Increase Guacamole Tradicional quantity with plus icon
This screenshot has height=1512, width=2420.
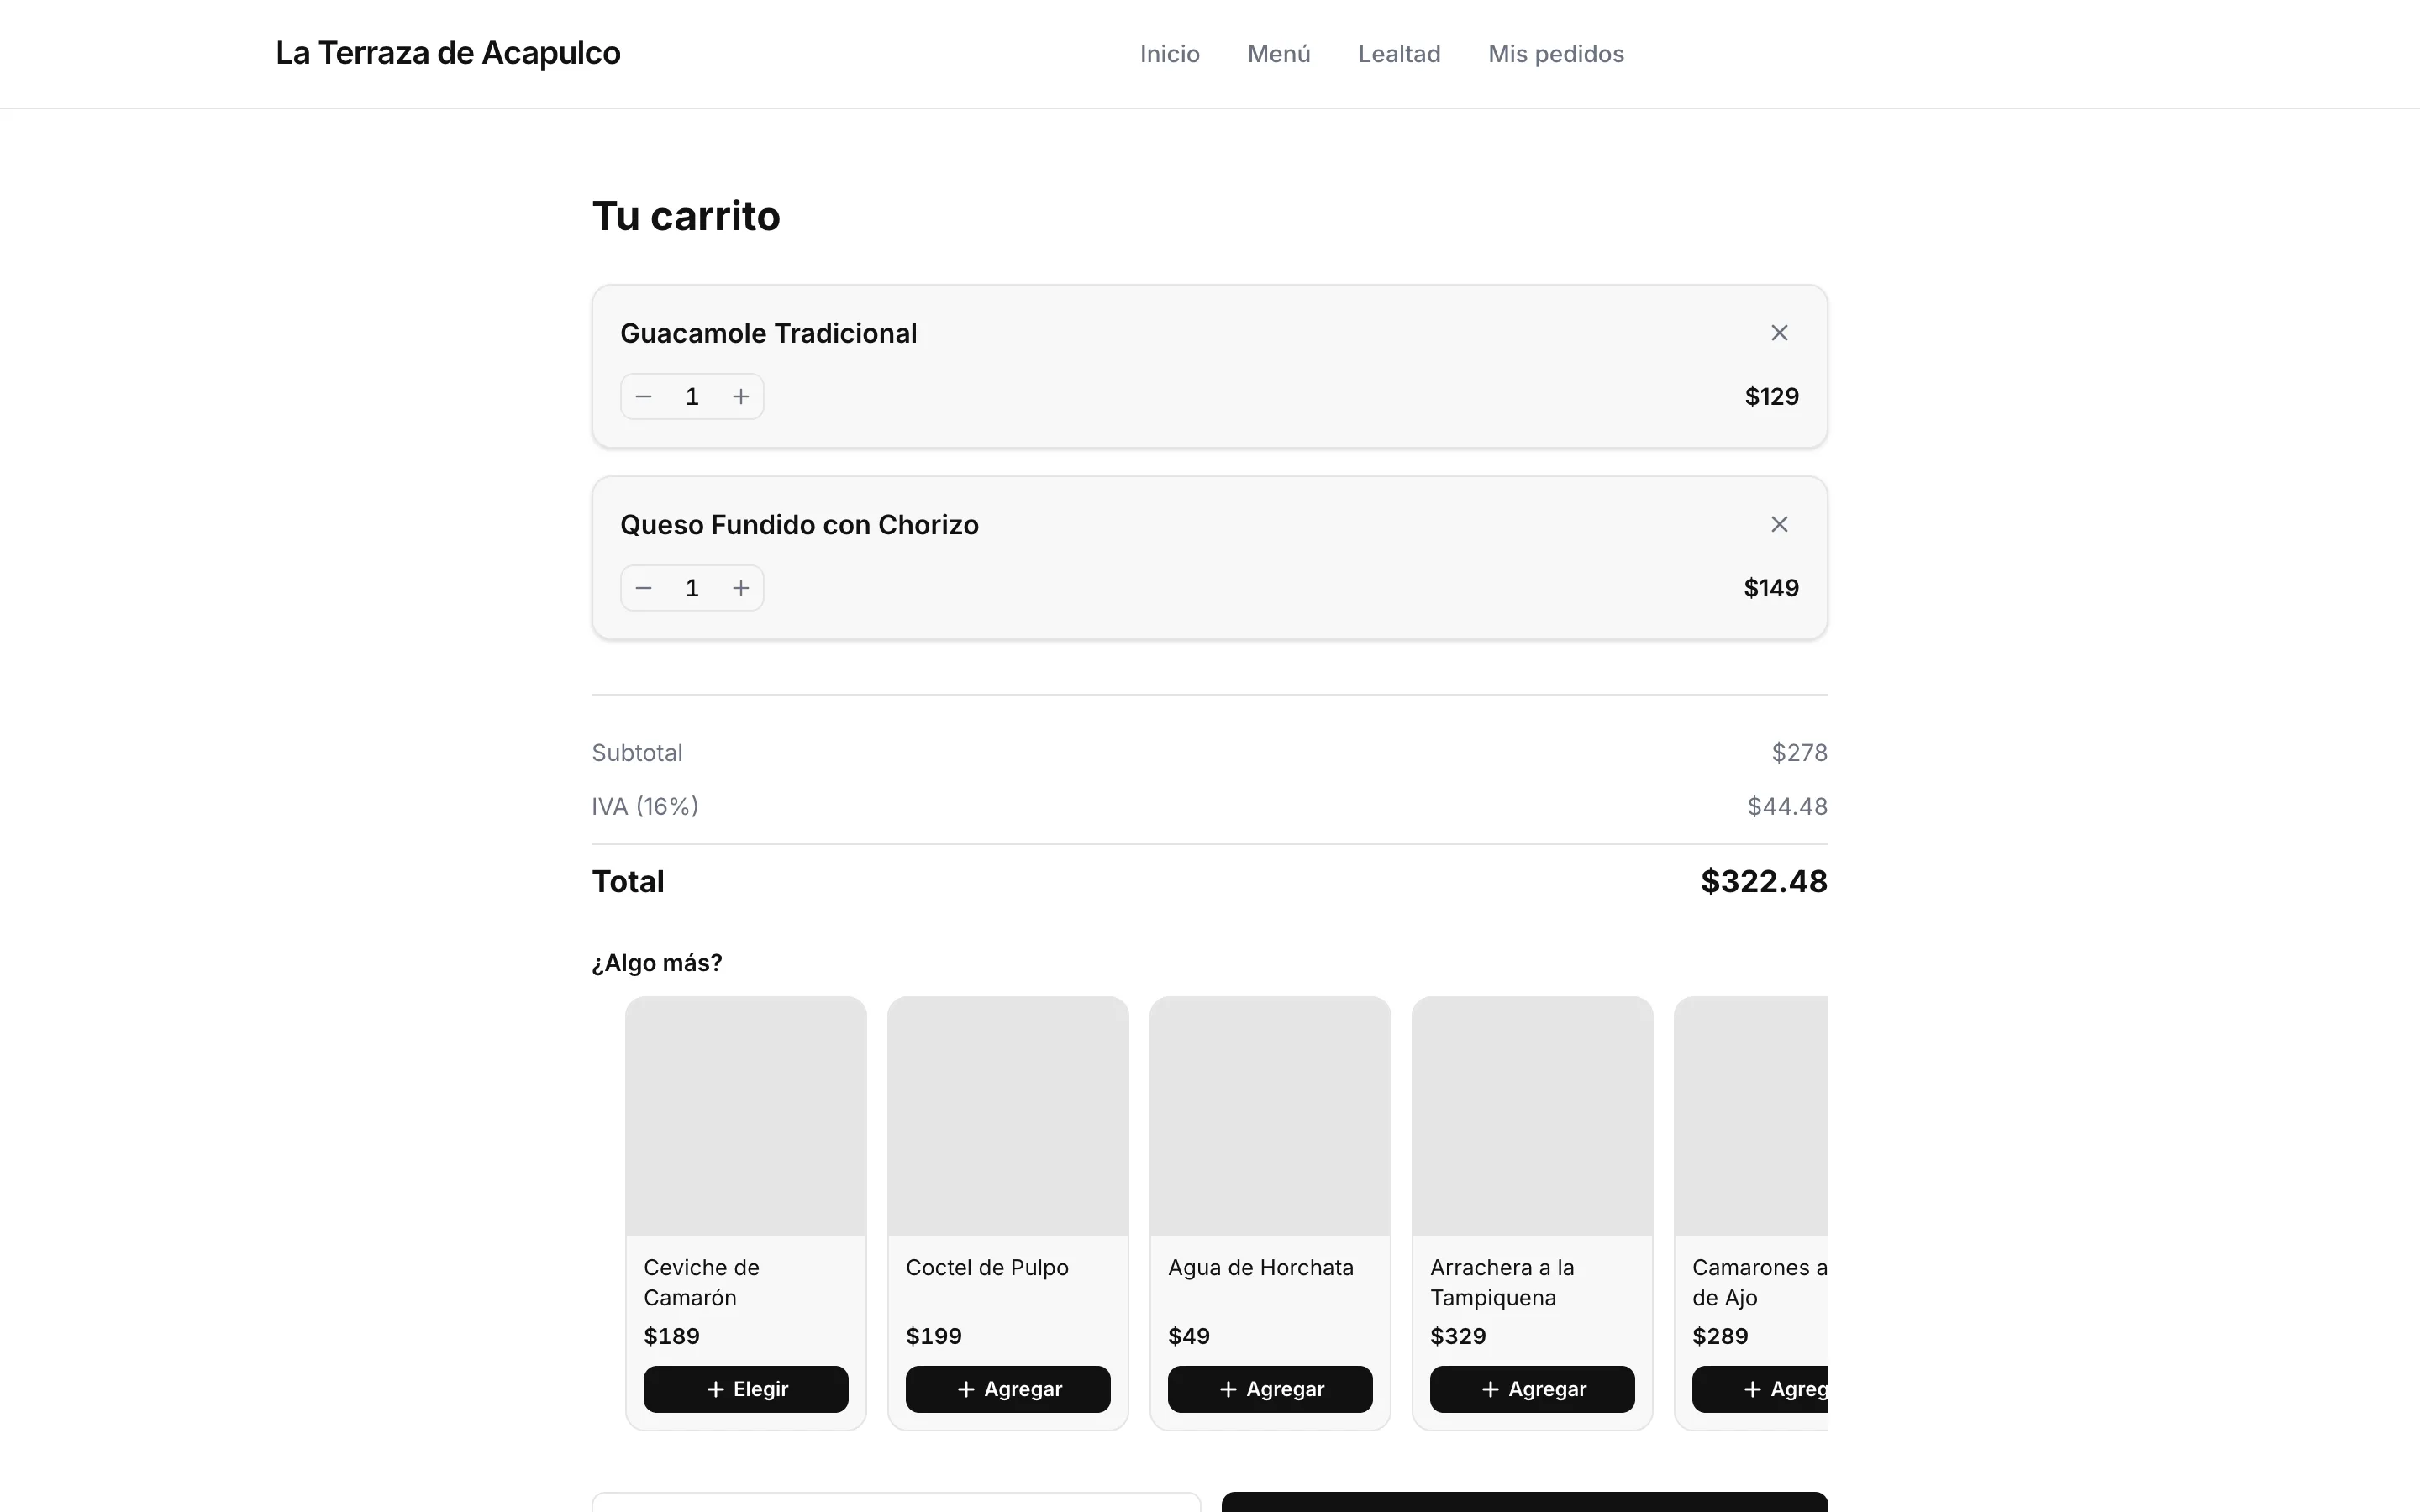[741, 397]
